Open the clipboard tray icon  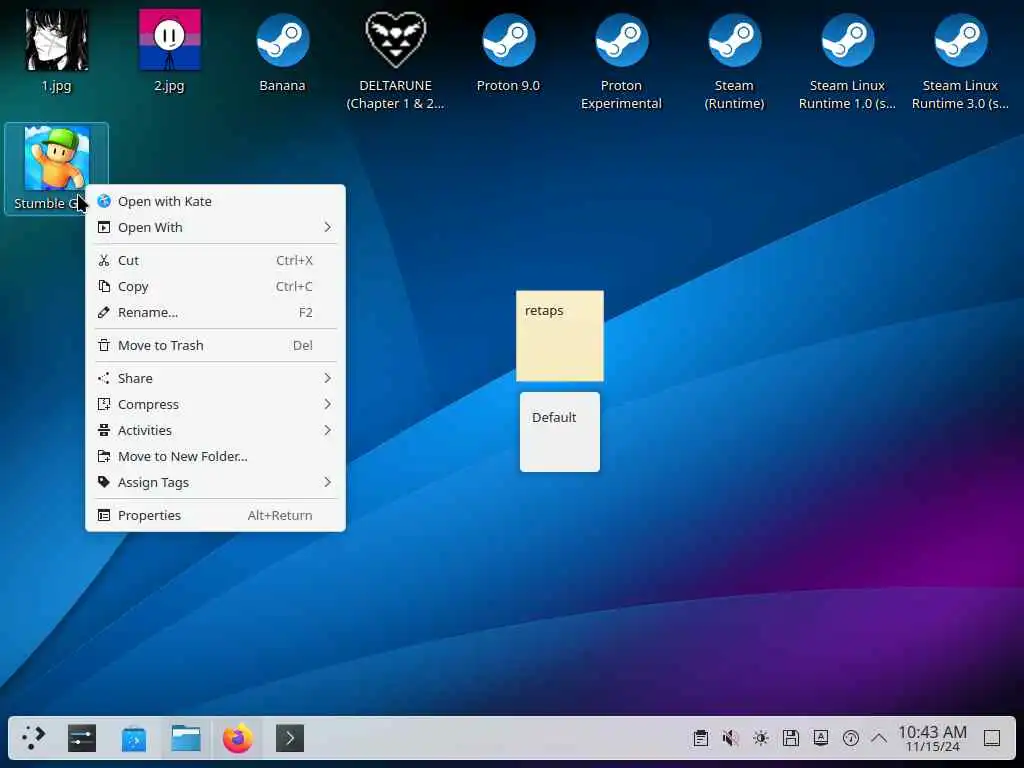[701, 738]
